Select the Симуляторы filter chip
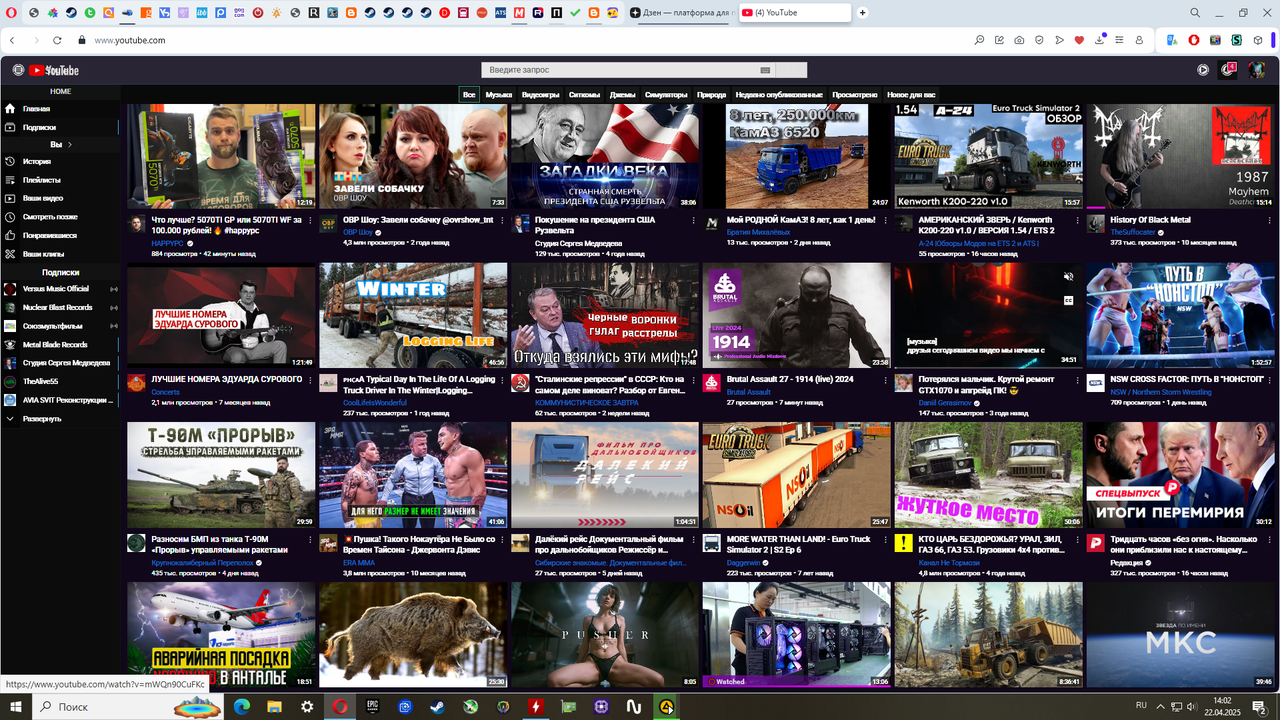This screenshot has width=1280, height=720. click(666, 95)
